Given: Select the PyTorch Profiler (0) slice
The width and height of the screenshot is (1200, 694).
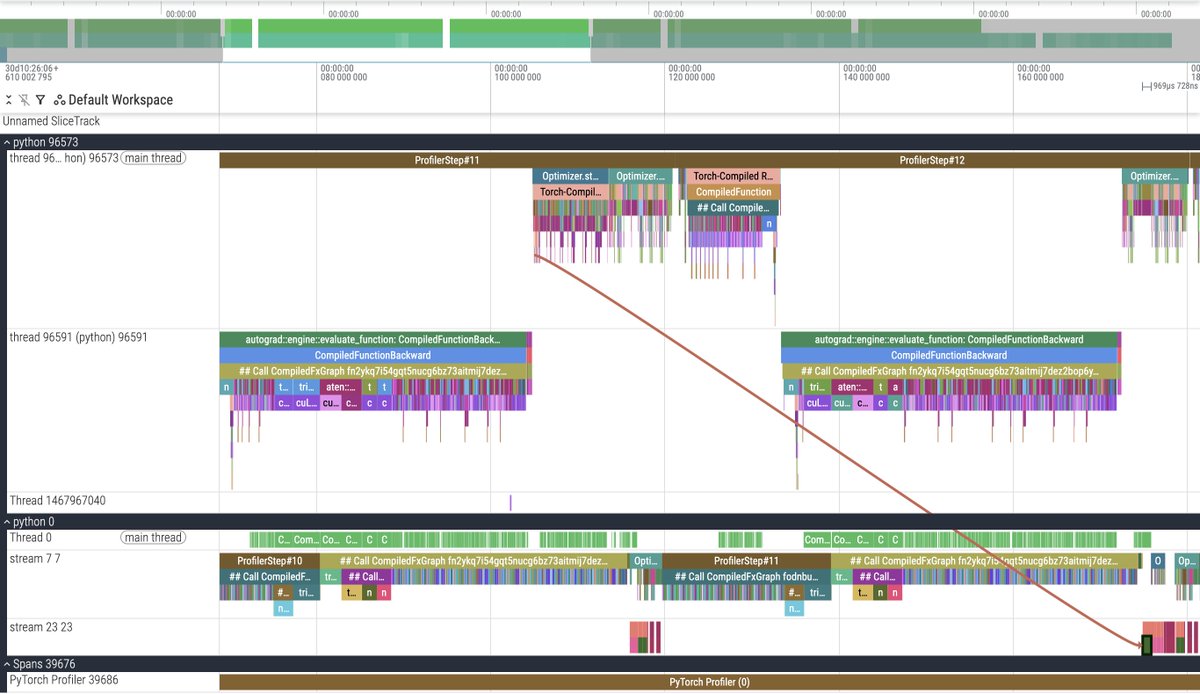Looking at the screenshot, I should coord(709,682).
